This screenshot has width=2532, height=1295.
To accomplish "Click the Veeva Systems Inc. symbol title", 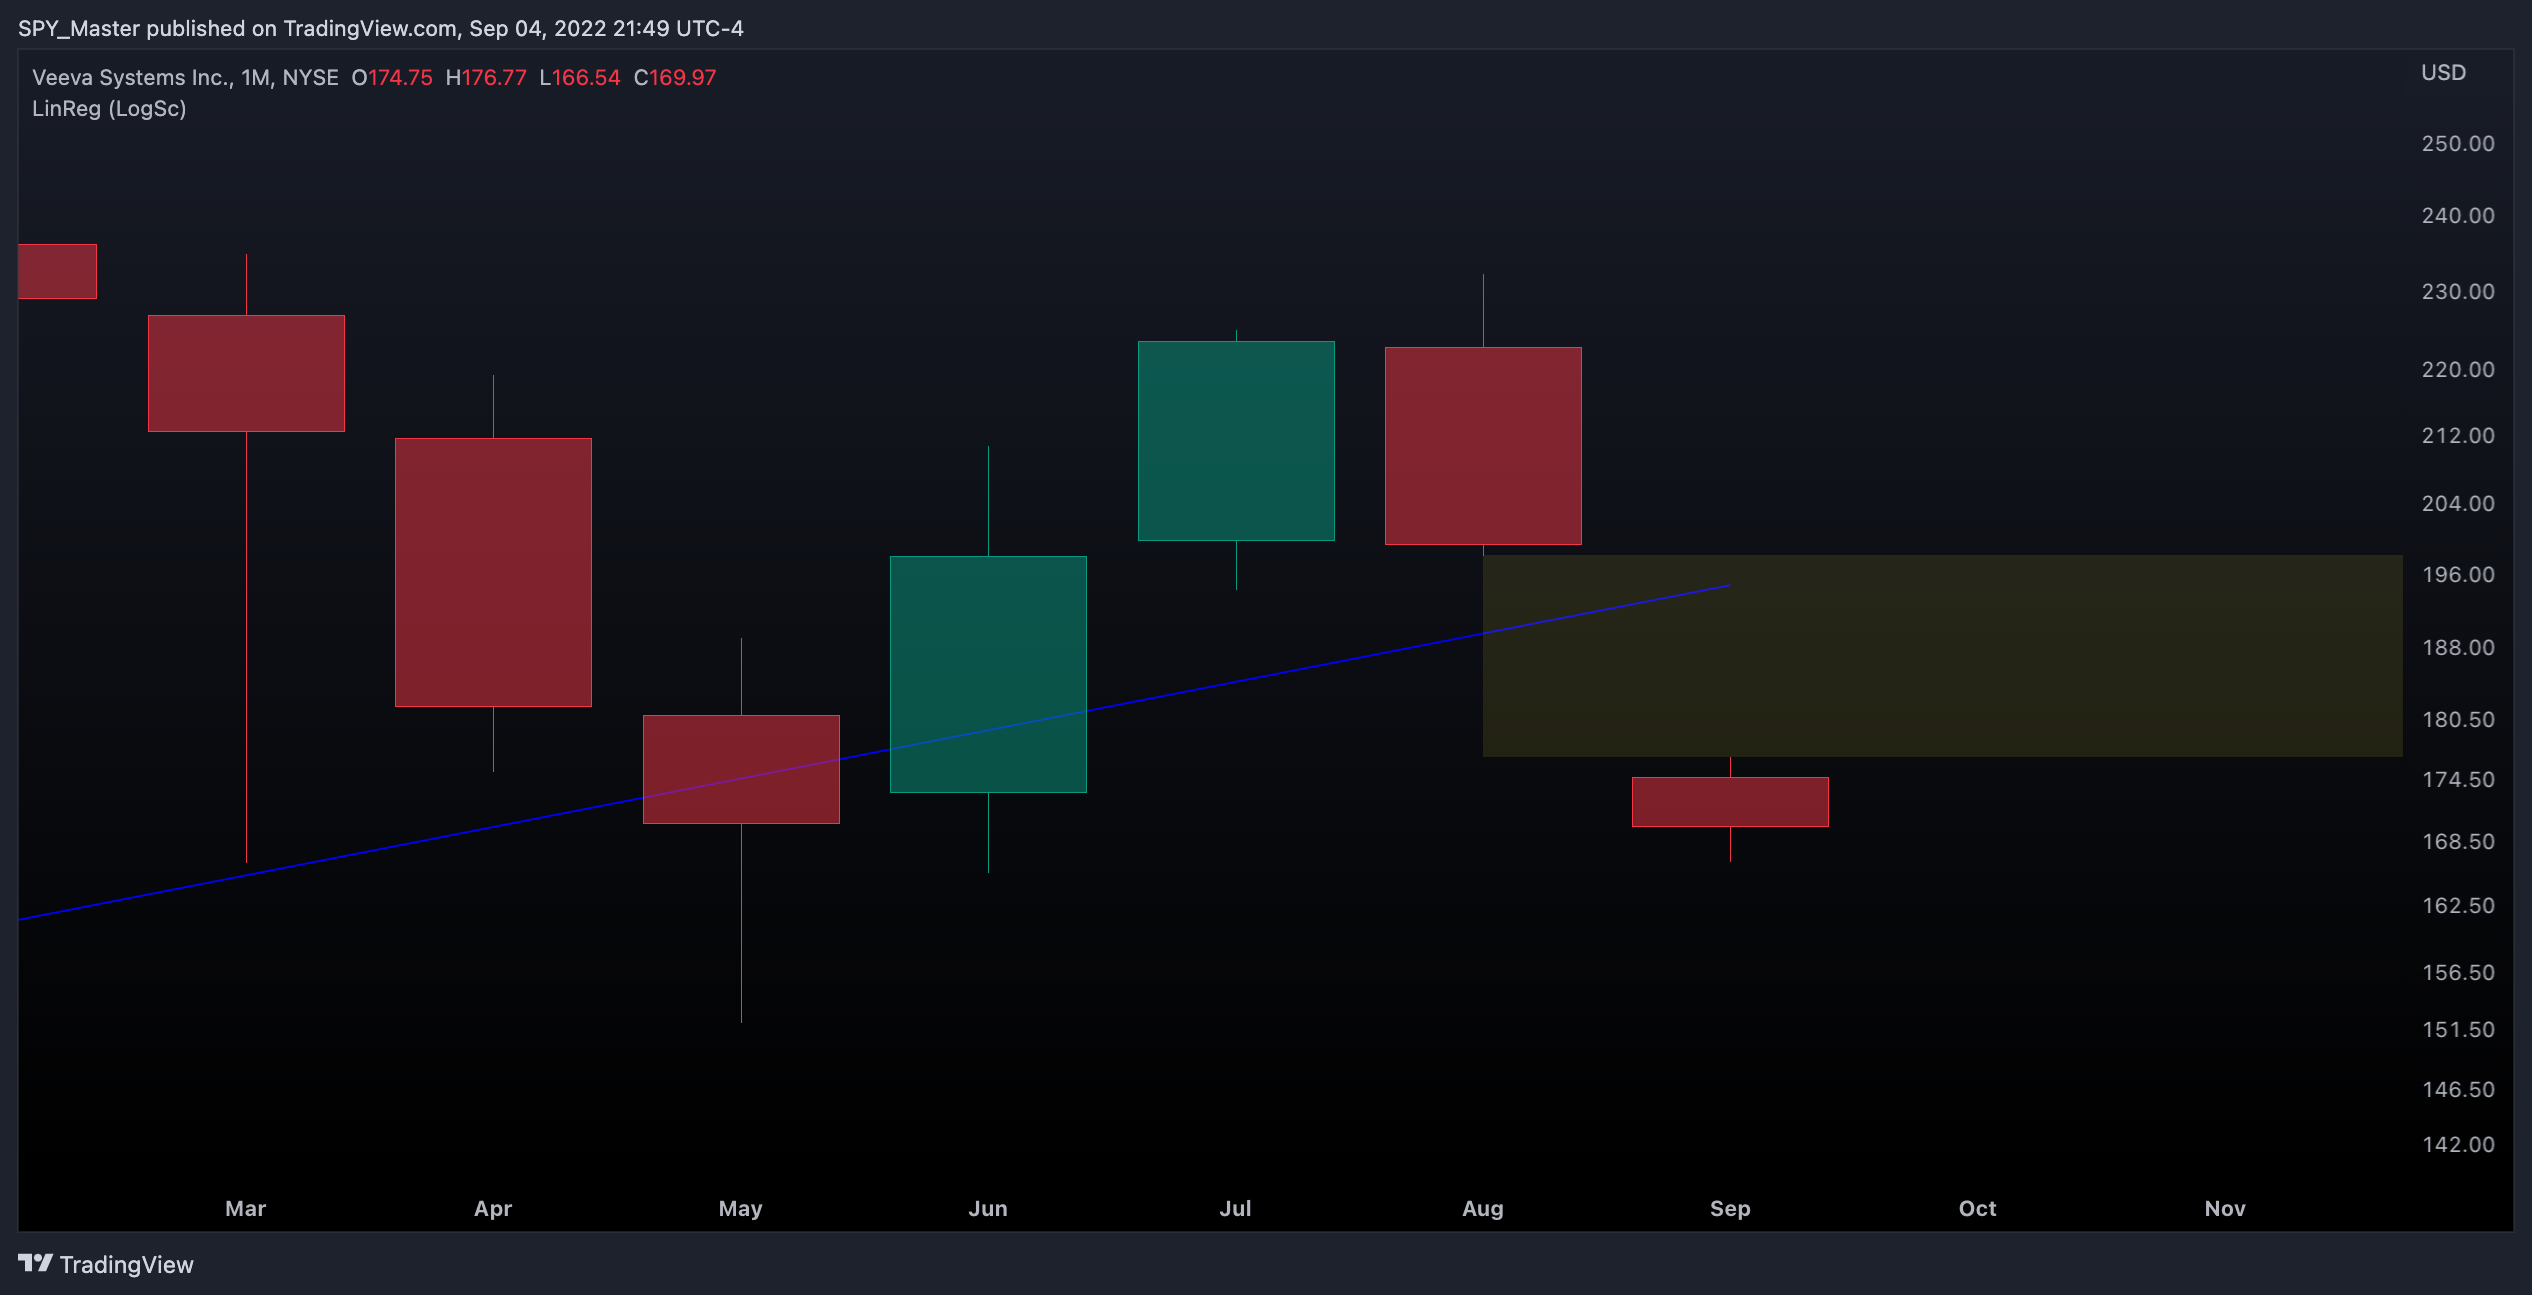I will 185,78.
